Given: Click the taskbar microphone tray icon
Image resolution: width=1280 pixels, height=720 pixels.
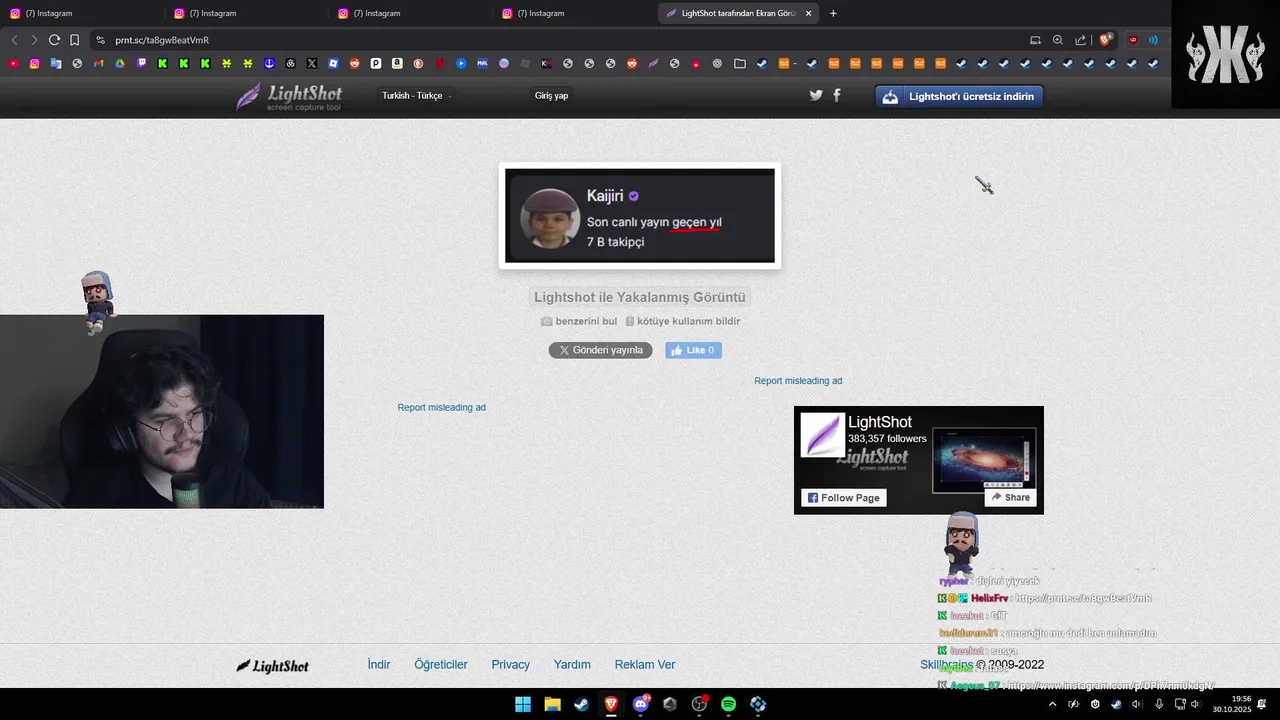Looking at the screenshot, I should (x=1158, y=704).
